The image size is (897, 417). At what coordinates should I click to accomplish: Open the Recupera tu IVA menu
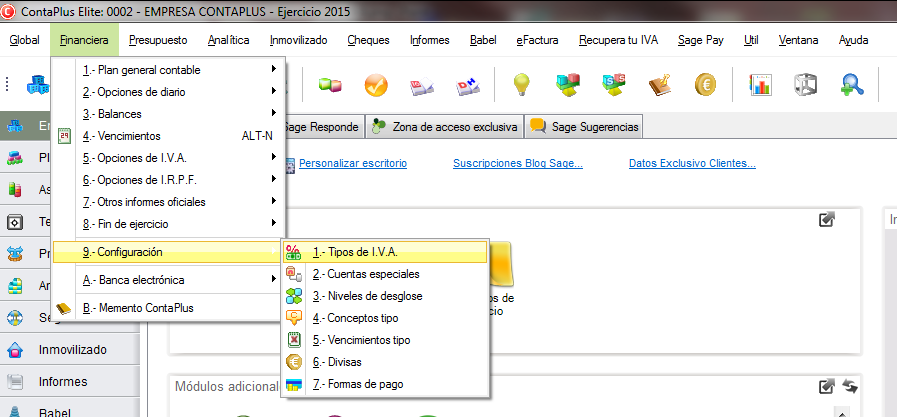click(618, 40)
